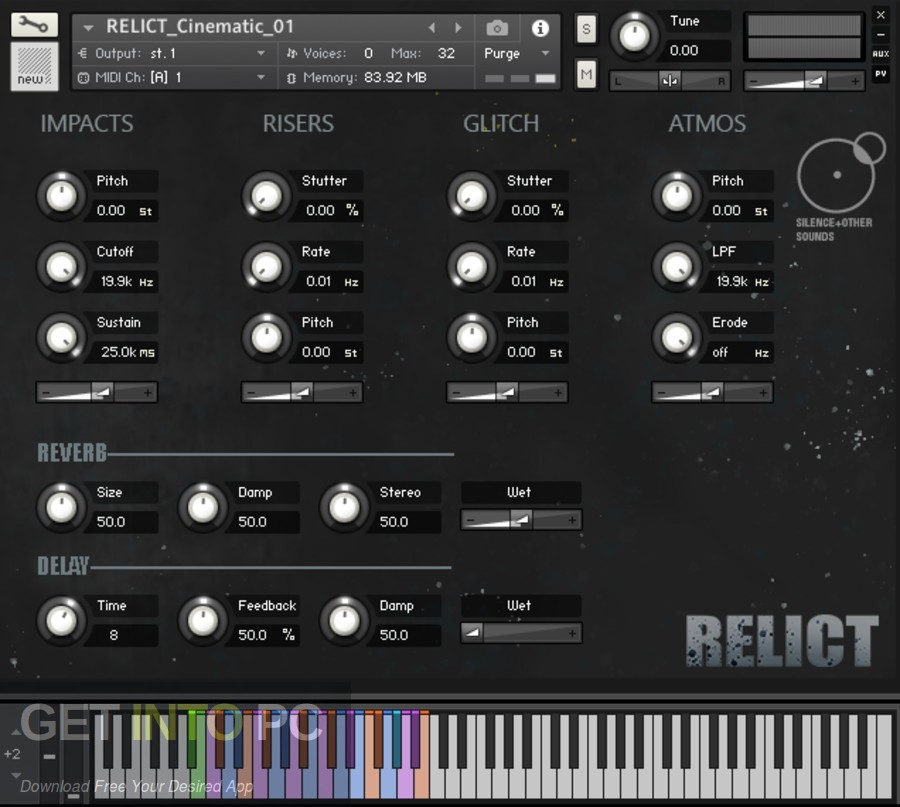Click the Risers Rate knob

pyautogui.click(x=266, y=267)
